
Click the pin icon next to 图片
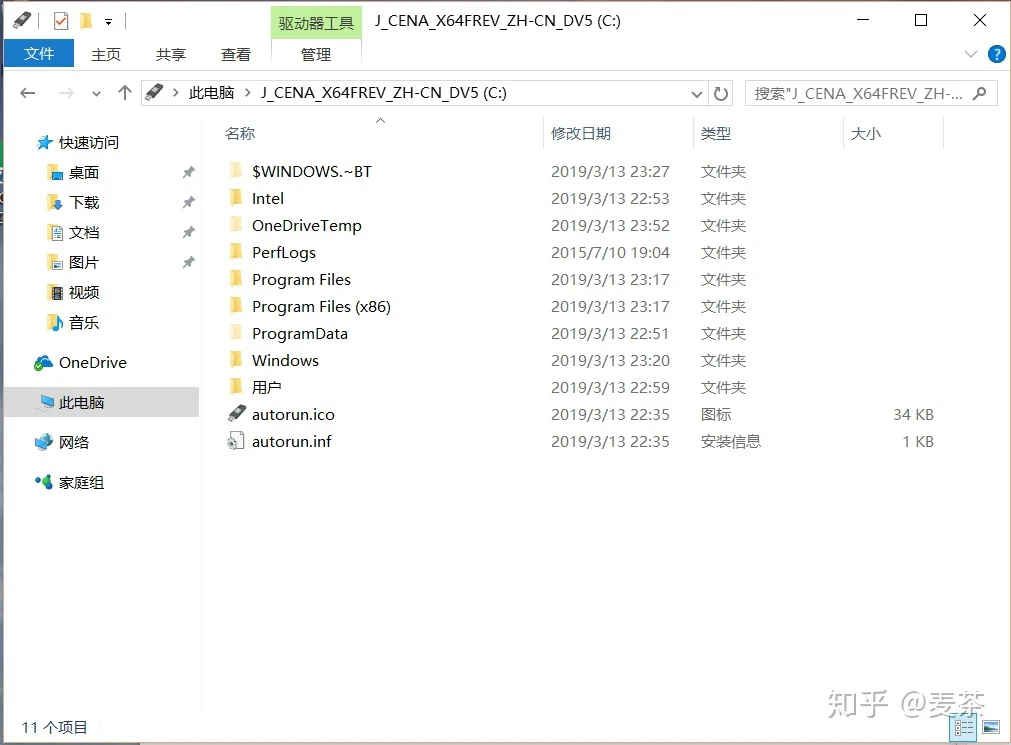(188, 263)
